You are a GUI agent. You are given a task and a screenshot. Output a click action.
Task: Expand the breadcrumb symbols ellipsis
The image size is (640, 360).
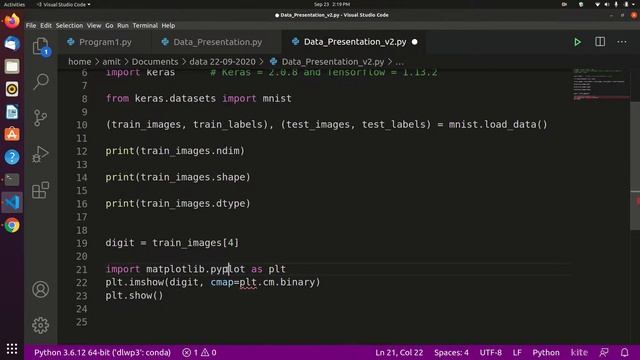point(400,62)
